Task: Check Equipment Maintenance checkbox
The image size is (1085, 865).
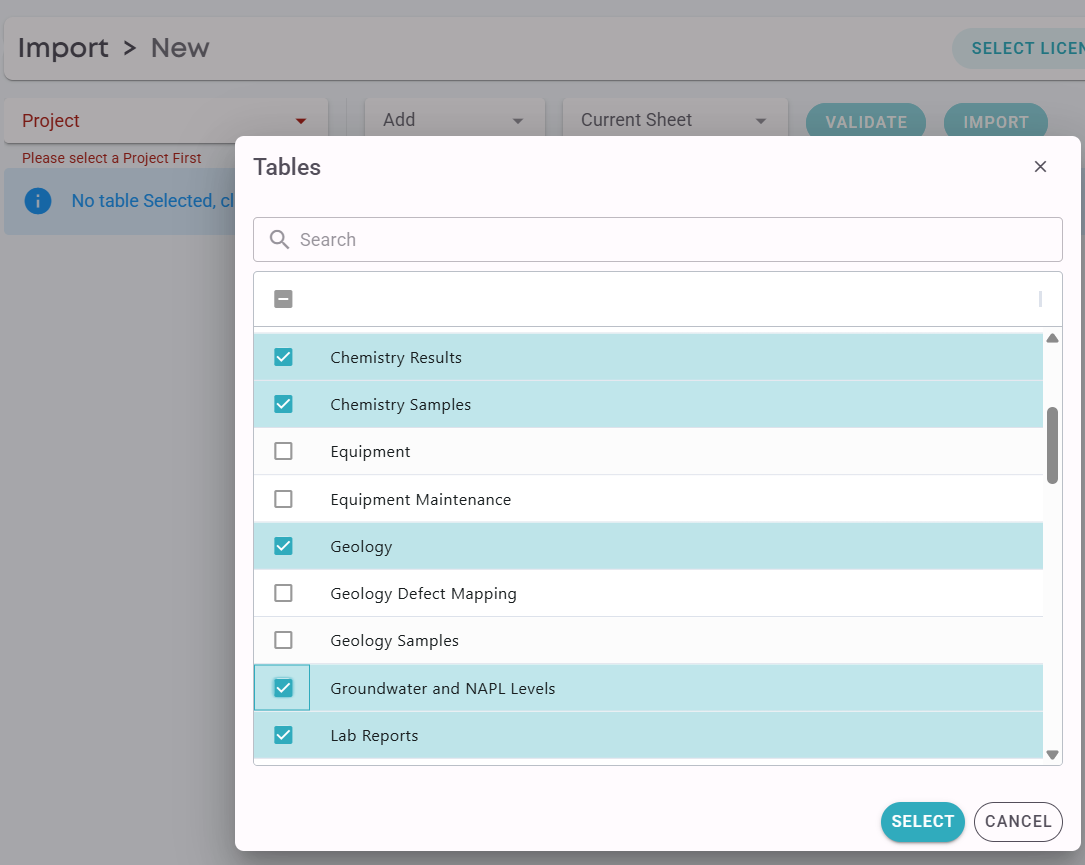Action: pyautogui.click(x=283, y=499)
